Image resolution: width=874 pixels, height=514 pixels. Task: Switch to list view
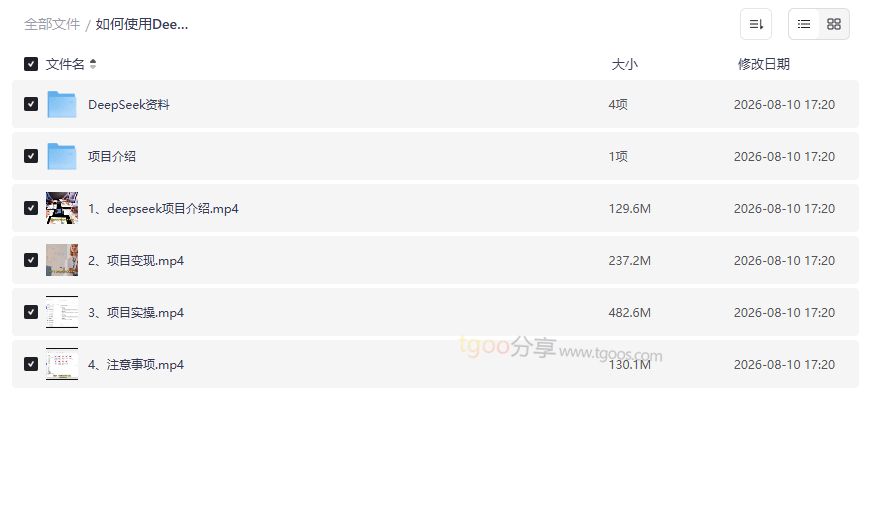pos(803,24)
